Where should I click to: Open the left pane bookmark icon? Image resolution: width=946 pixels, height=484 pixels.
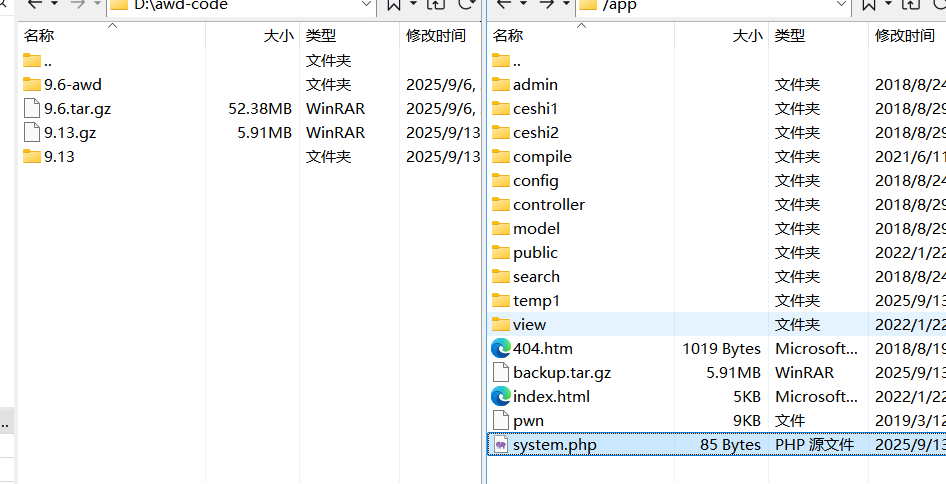(393, 5)
